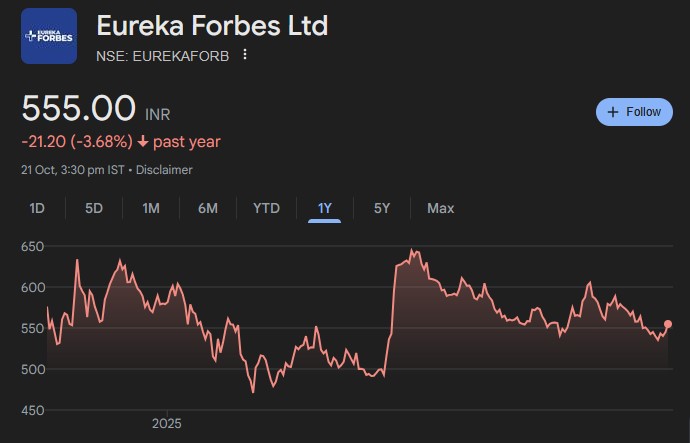Select the 1Y time range tab
690x443 pixels.
coord(324,208)
